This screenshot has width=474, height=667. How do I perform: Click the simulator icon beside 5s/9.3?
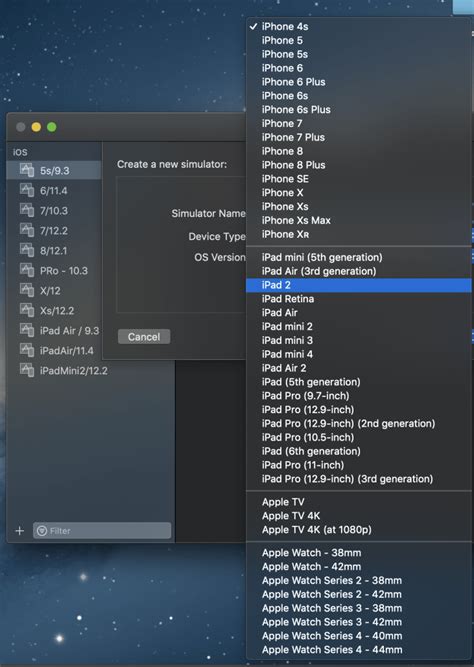(27, 170)
